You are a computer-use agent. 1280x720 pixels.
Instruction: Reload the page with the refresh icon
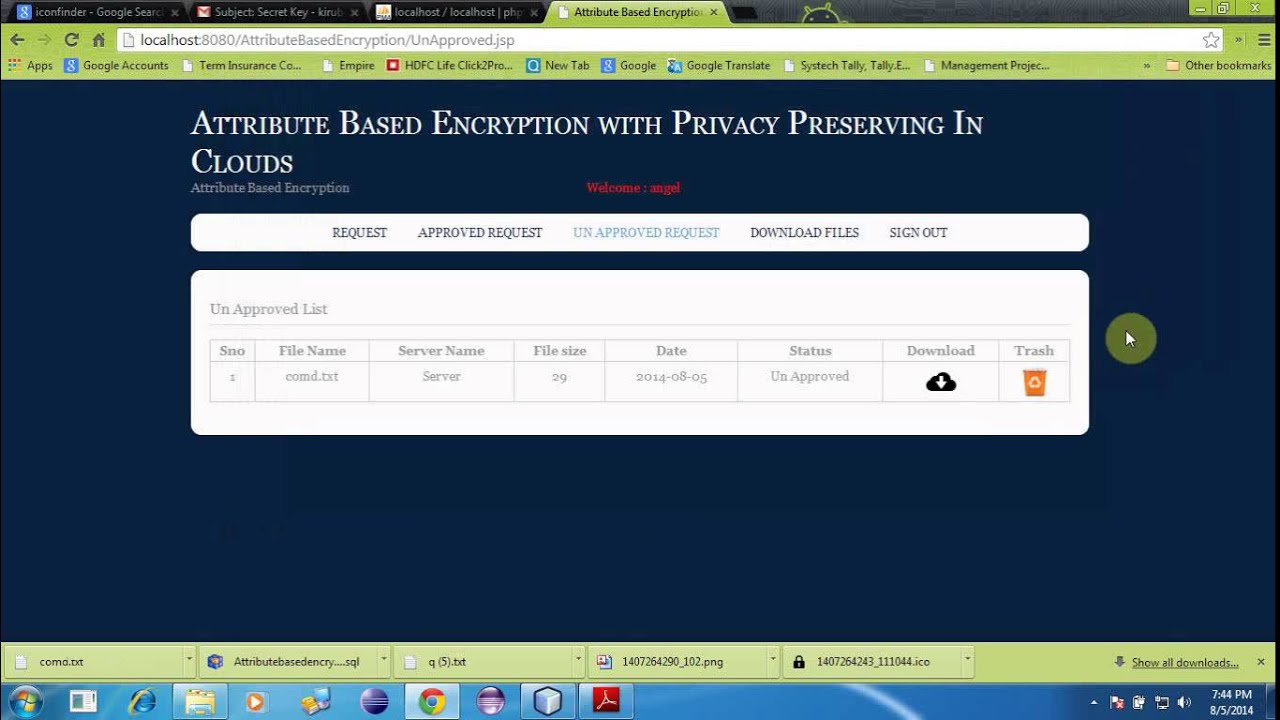71,40
